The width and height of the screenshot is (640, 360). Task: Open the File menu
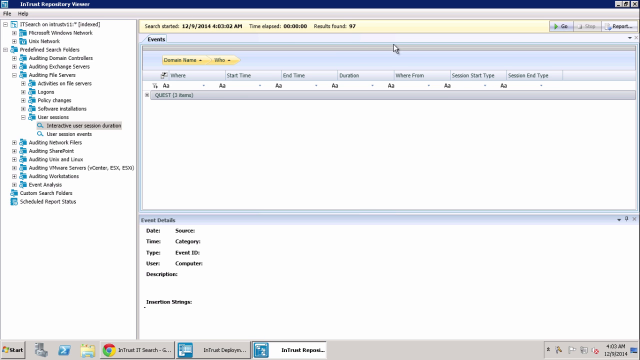[7, 13]
